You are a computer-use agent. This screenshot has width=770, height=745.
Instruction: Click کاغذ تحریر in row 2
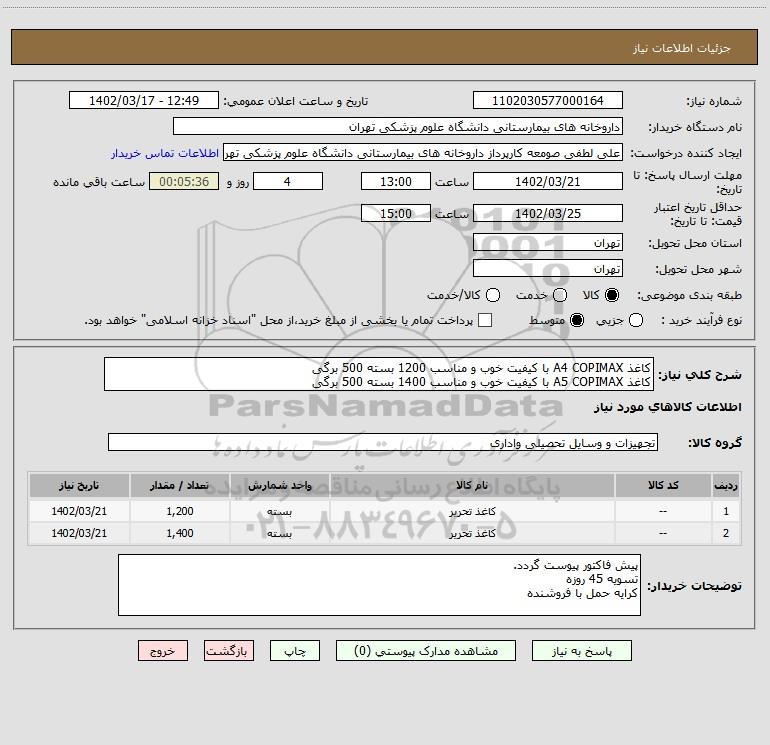pos(472,533)
